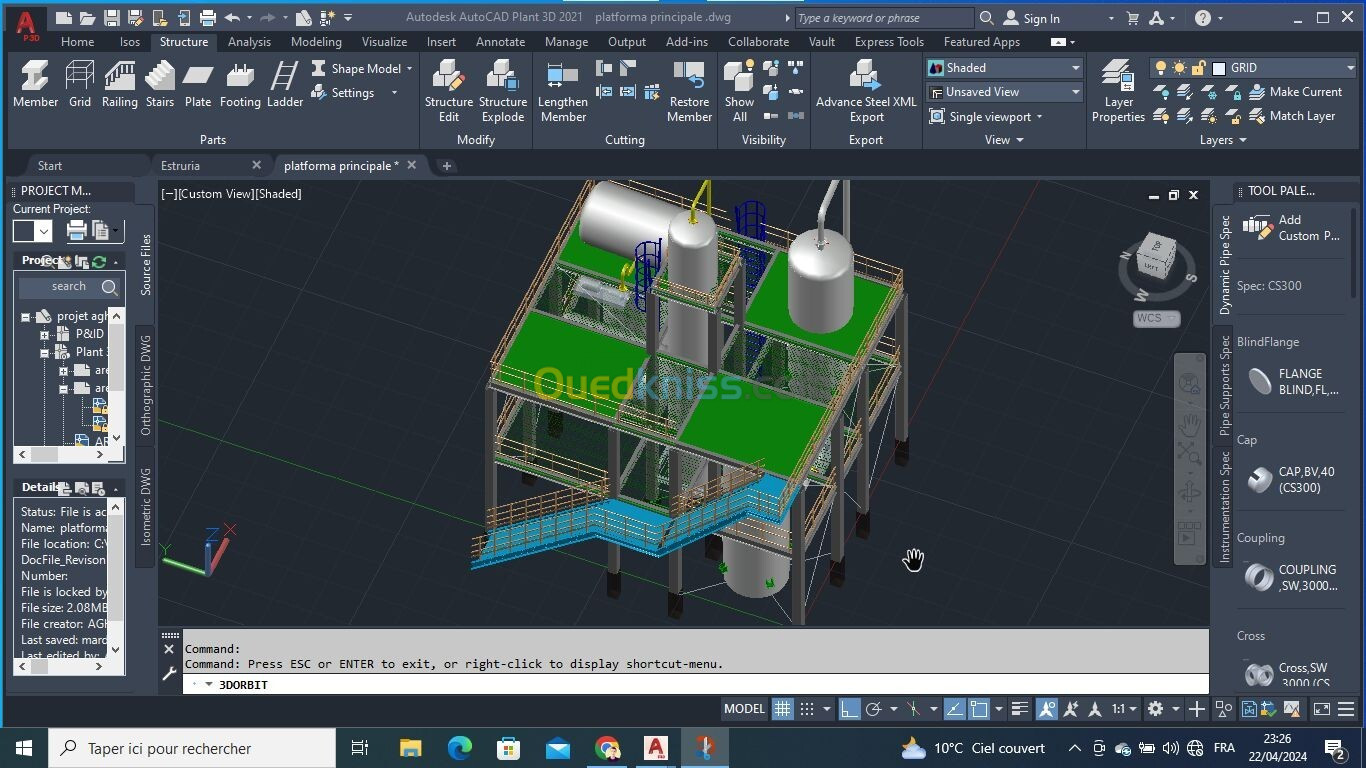The height and width of the screenshot is (768, 1366).
Task: Click Add Custom Part tool
Action: pyautogui.click(x=1290, y=228)
